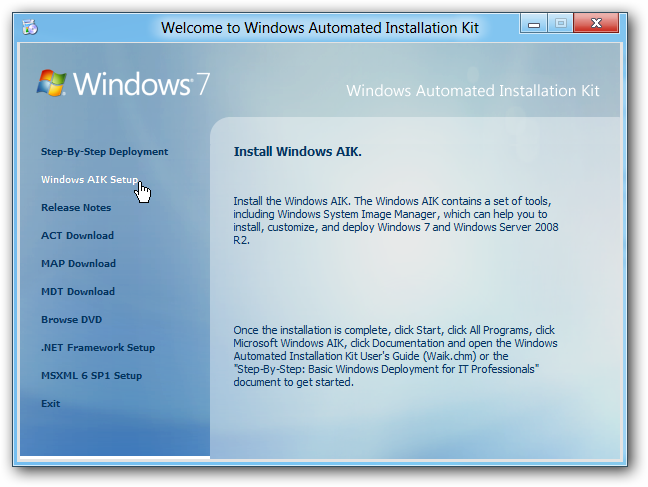Viewport: 648px width, 487px height.
Task: Click the installer icon in title bar
Action: pyautogui.click(x=30, y=28)
